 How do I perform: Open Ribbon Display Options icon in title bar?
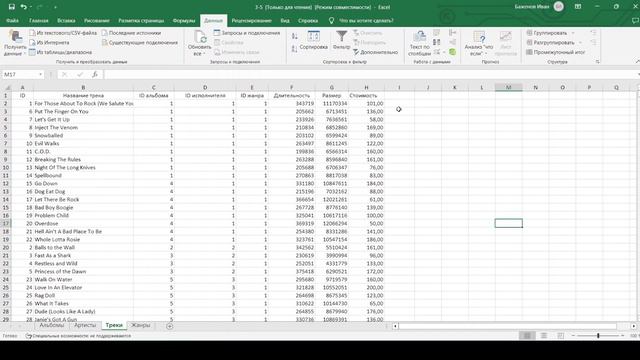578,7
